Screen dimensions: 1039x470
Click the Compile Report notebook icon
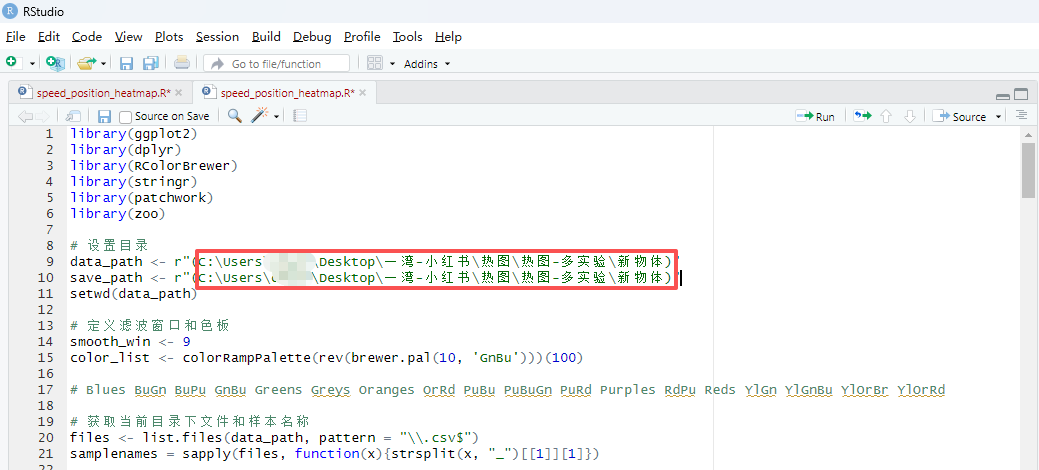click(300, 116)
